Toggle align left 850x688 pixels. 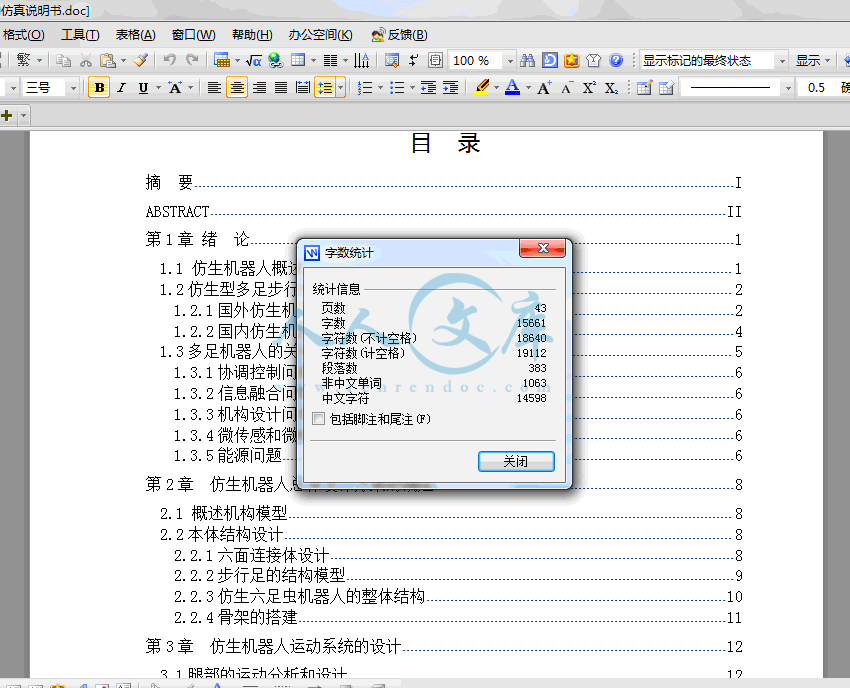point(214,87)
